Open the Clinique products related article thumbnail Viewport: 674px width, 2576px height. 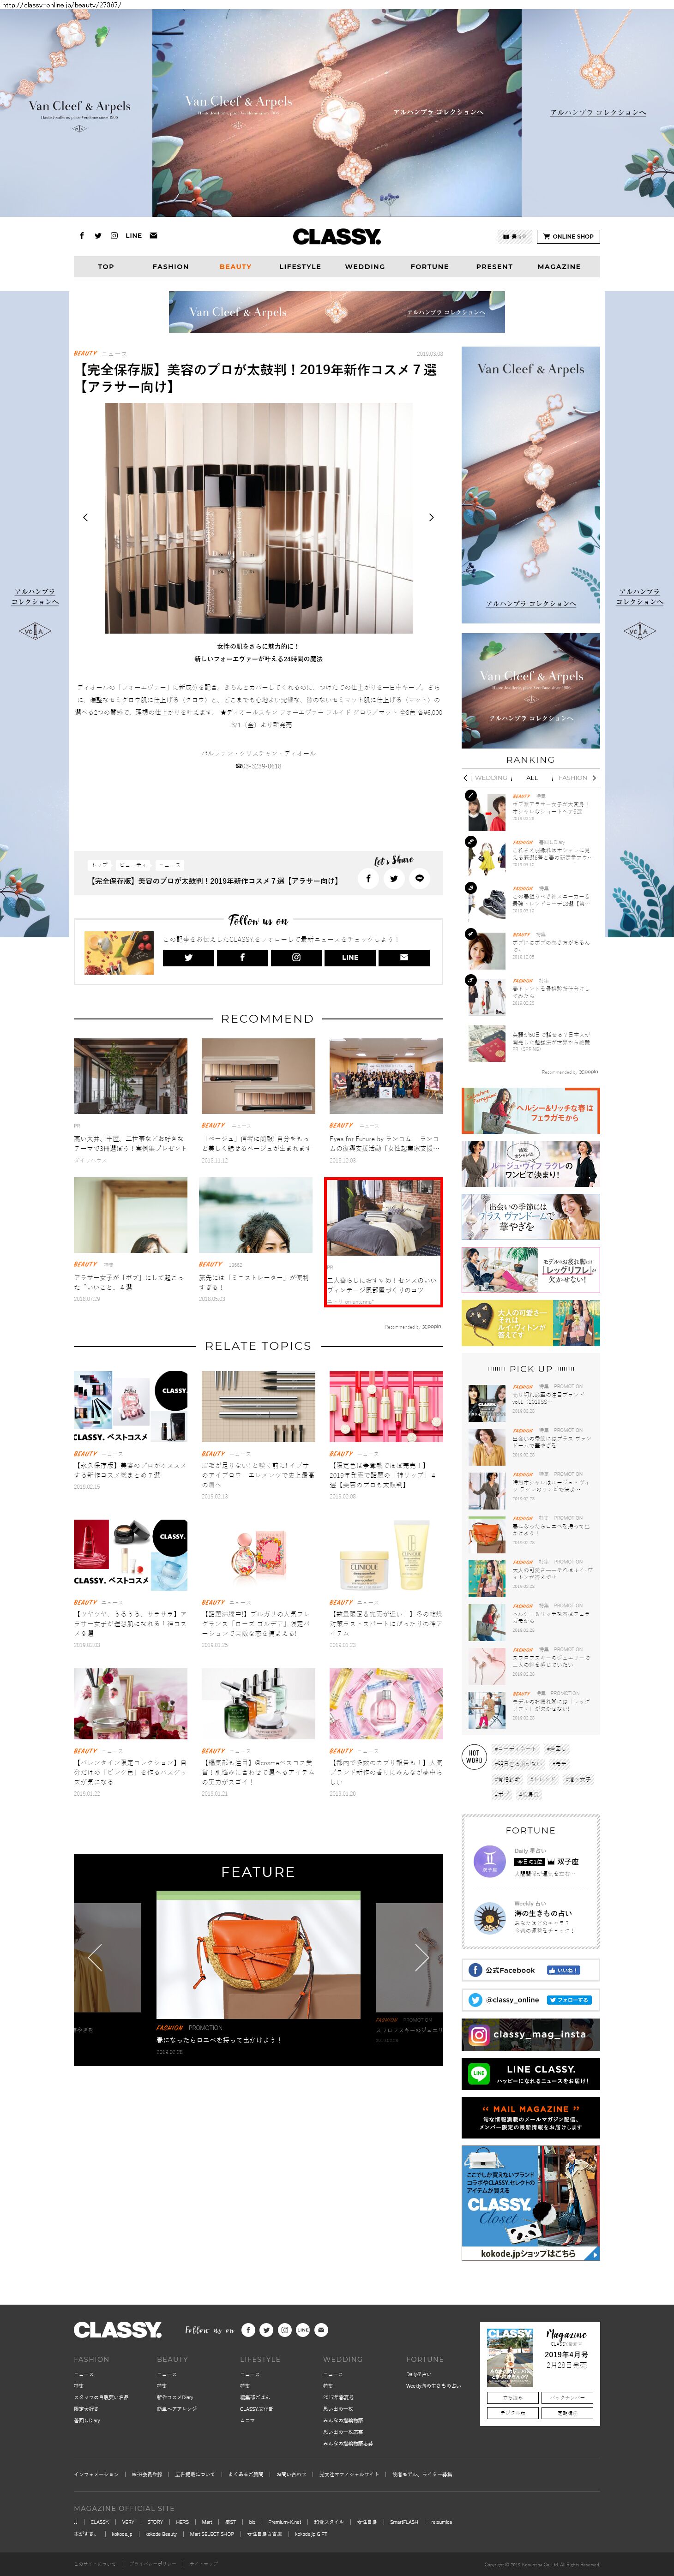[386, 1556]
